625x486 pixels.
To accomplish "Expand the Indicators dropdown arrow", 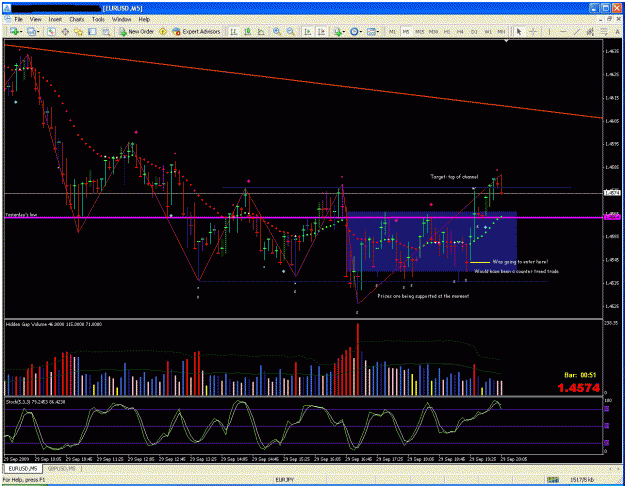I will click(x=344, y=32).
